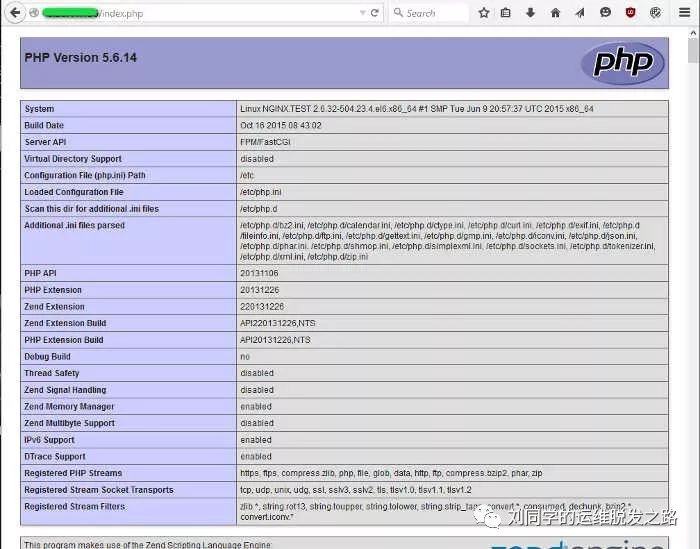This screenshot has width=700, height=549.
Task: Click the vertical scrollbar up arrow
Action: [693, 33]
